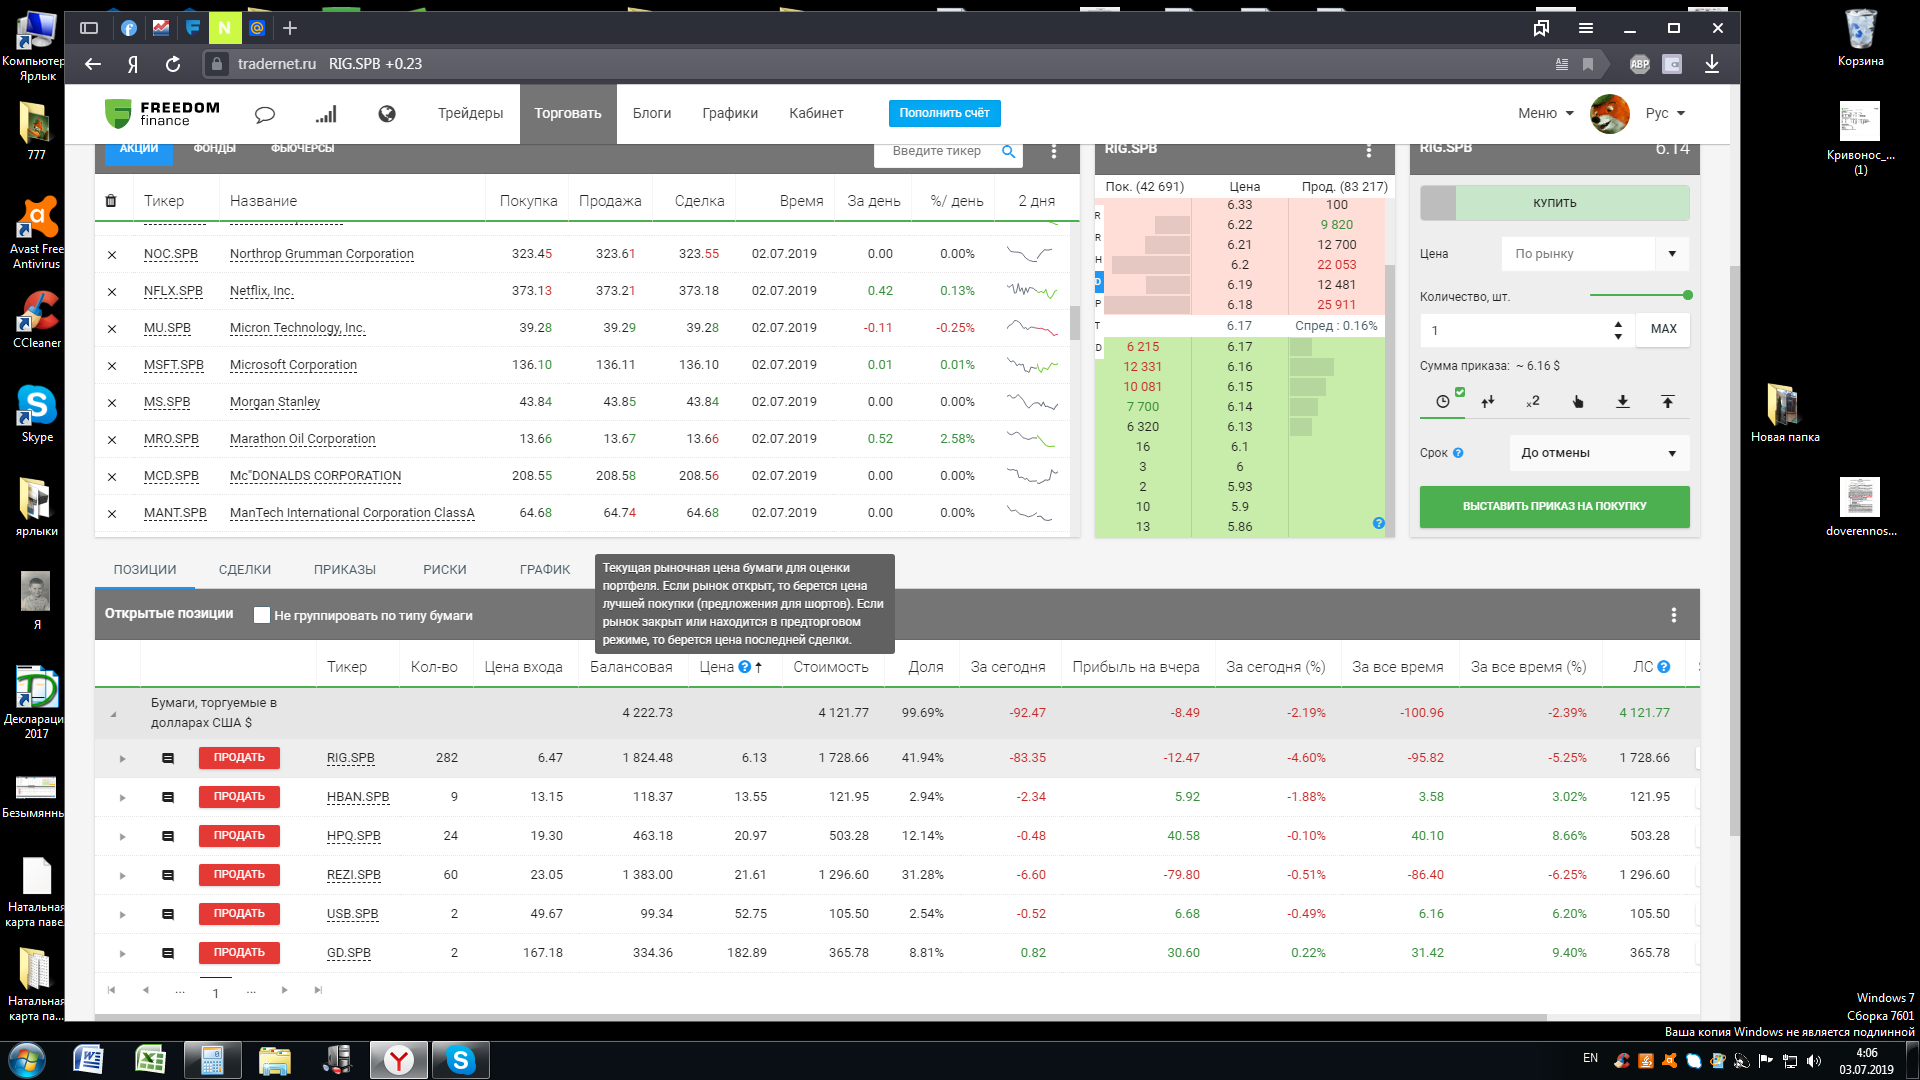
Task: Open the Кабинет menu item
Action: (816, 114)
